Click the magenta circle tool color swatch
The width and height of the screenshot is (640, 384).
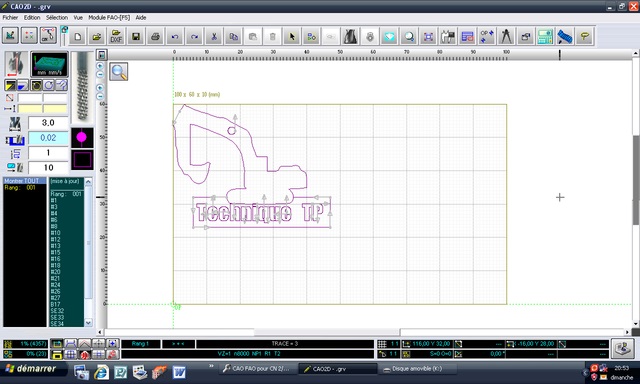click(82, 138)
